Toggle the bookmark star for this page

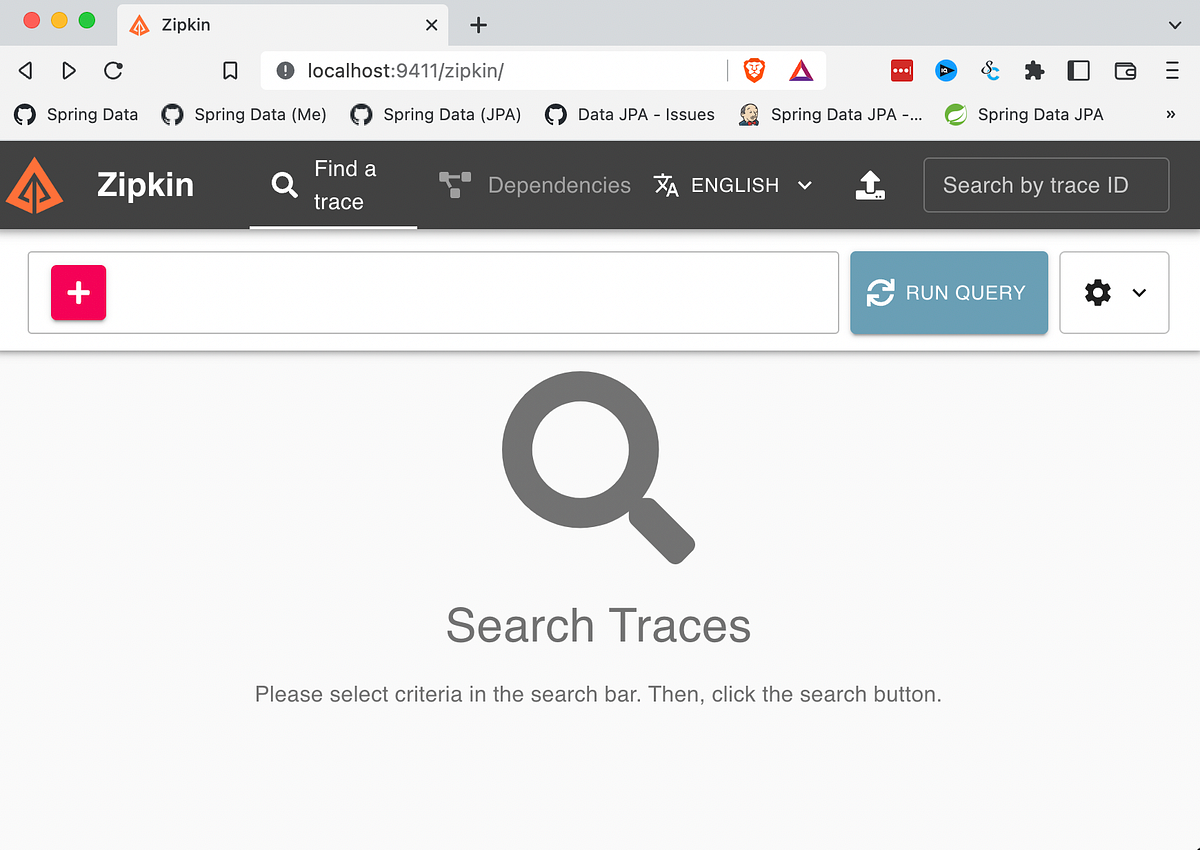(230, 70)
